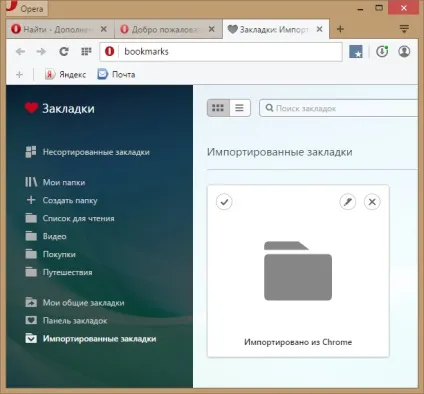Open a new tab with the plus button
This screenshot has width=424, height=394.
pos(340,29)
